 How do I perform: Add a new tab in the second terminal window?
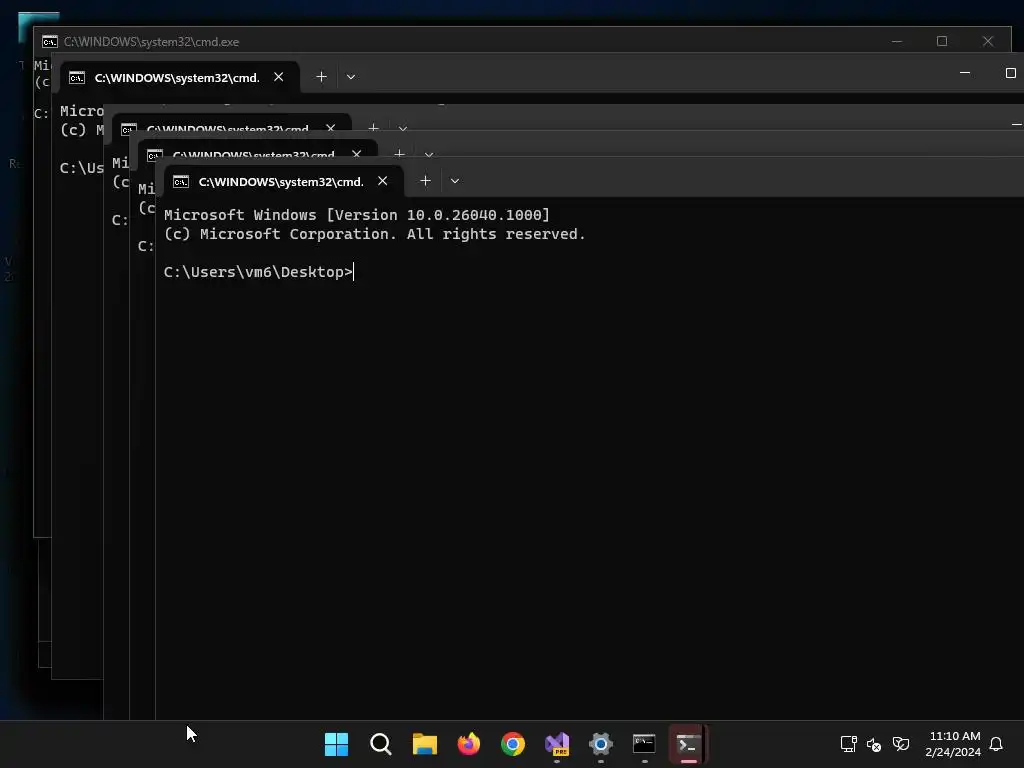(321, 77)
